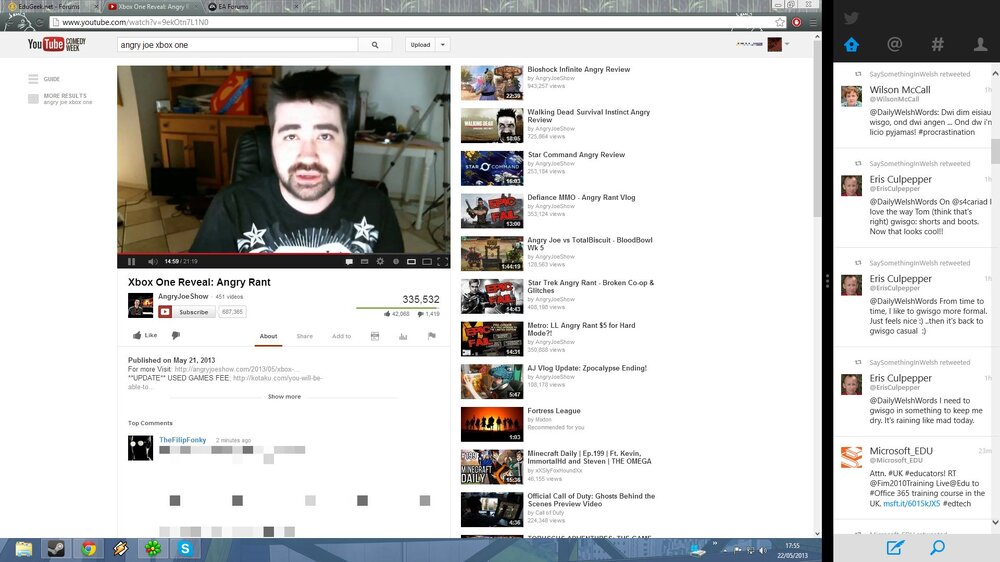
Task: Switch player to small size mode
Action: pyautogui.click(x=411, y=262)
